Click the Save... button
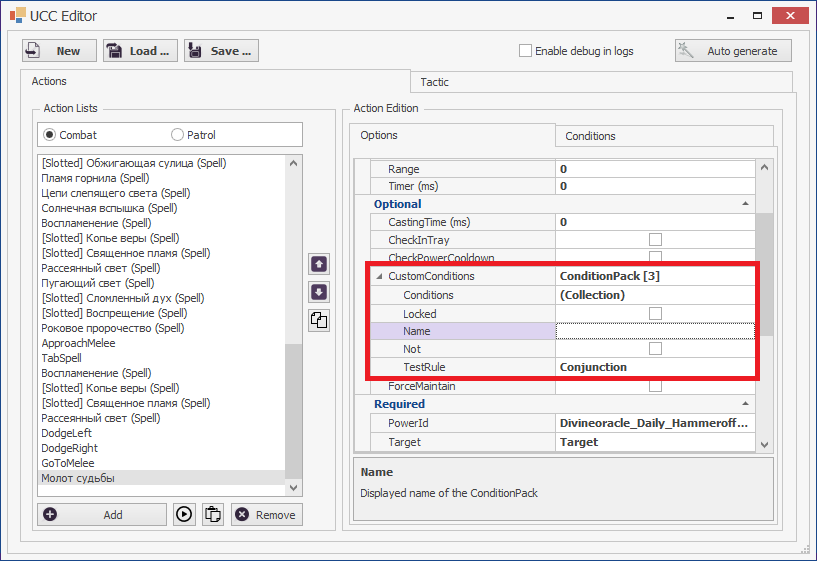 pos(221,51)
